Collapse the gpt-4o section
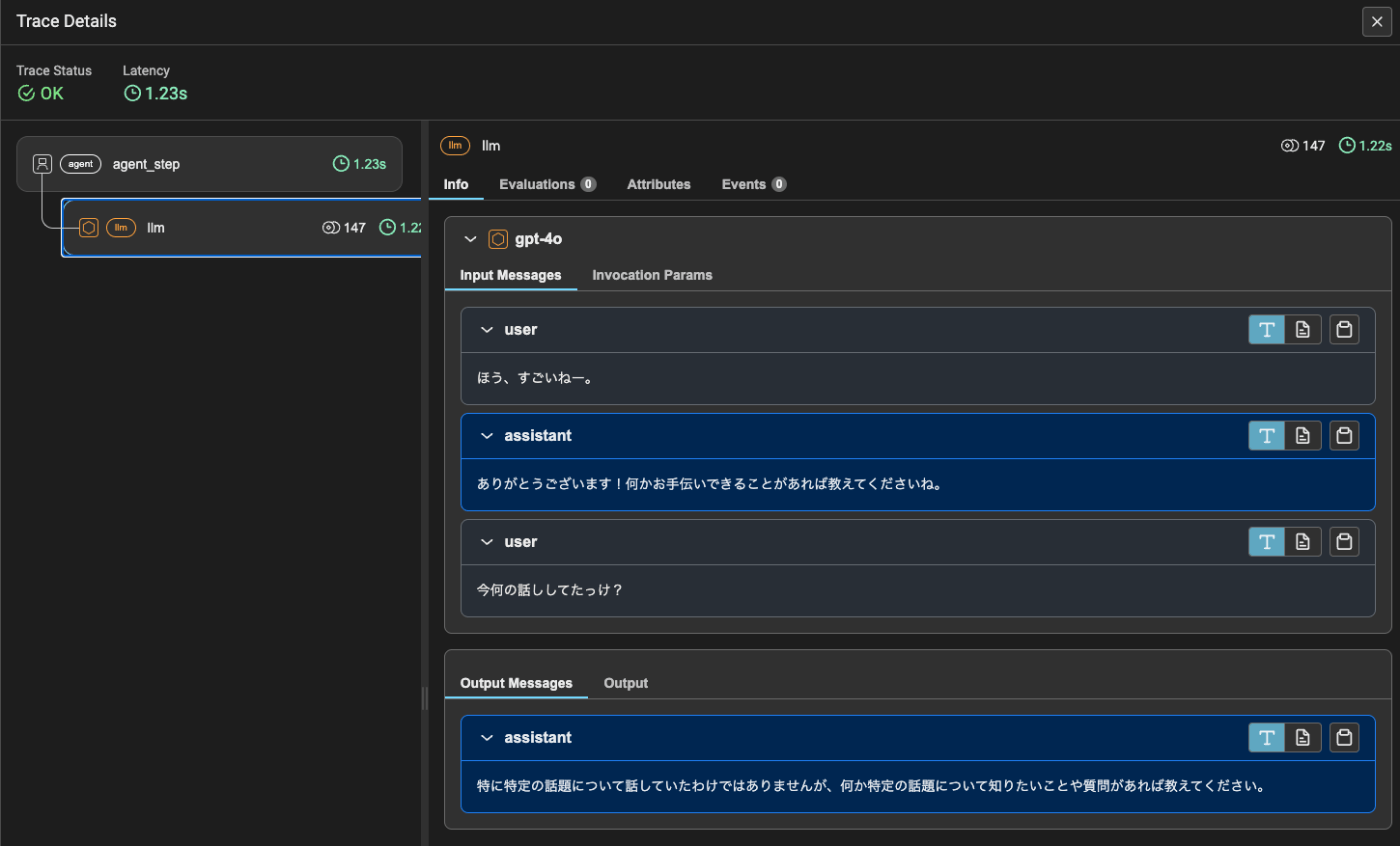The height and width of the screenshot is (846, 1400). coord(471,240)
